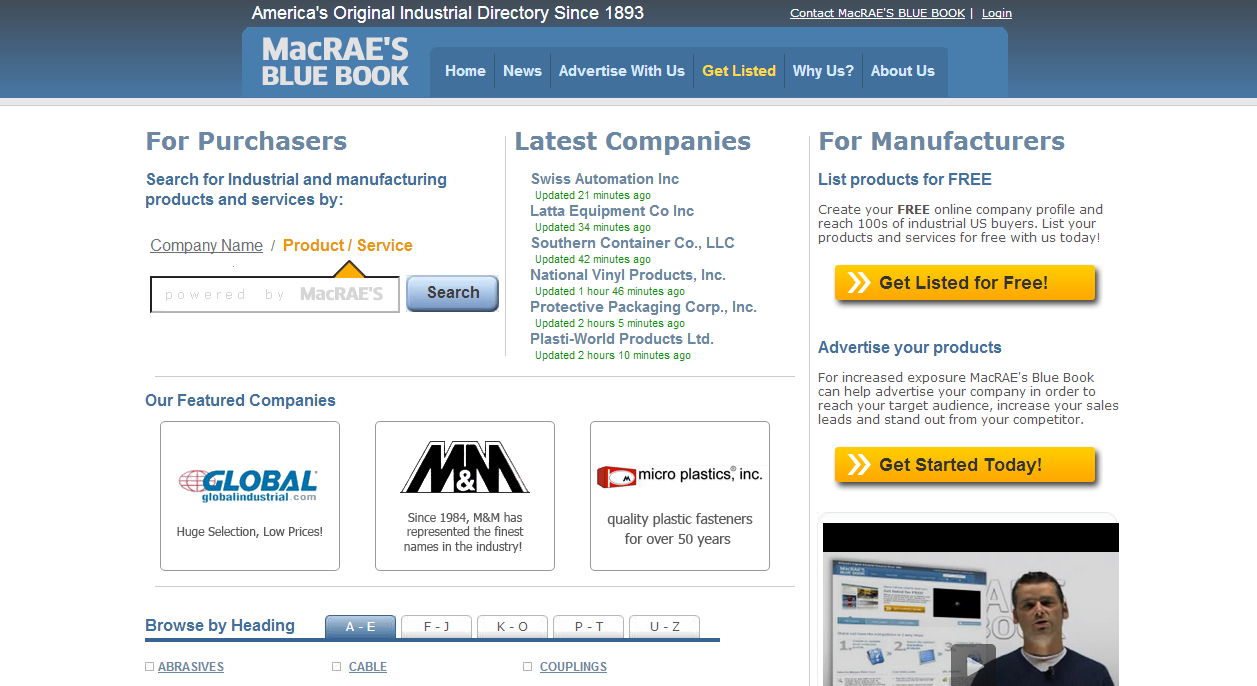Go to the News navigation item
This screenshot has width=1257, height=686.
coord(522,71)
